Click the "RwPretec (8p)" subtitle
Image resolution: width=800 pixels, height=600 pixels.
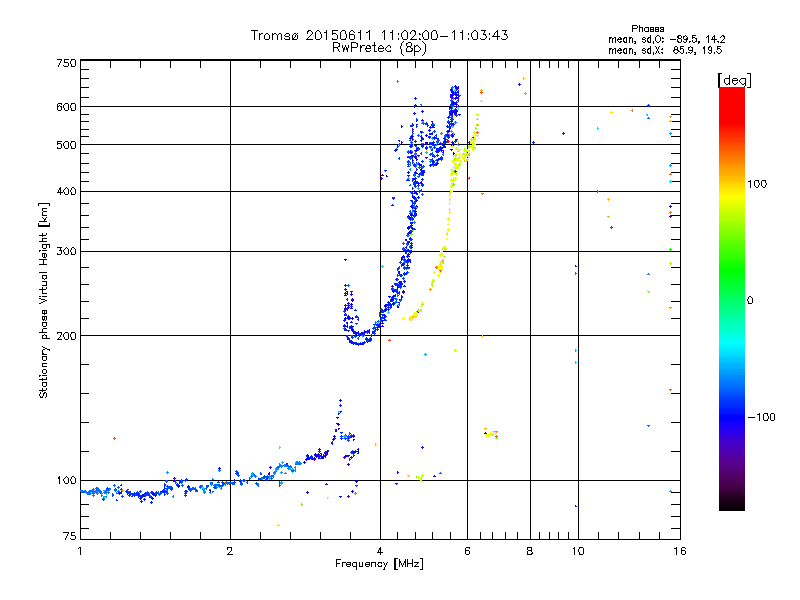click(379, 48)
